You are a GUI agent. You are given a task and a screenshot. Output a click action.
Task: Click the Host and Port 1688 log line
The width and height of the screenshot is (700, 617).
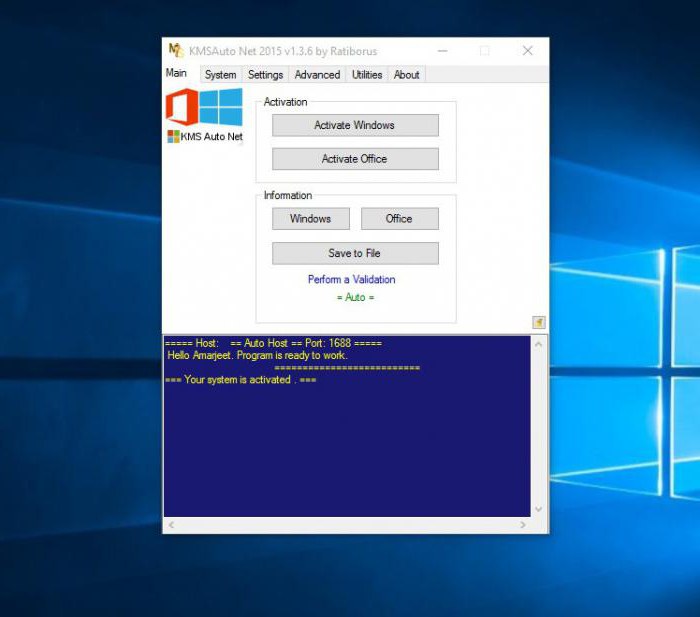pos(273,343)
